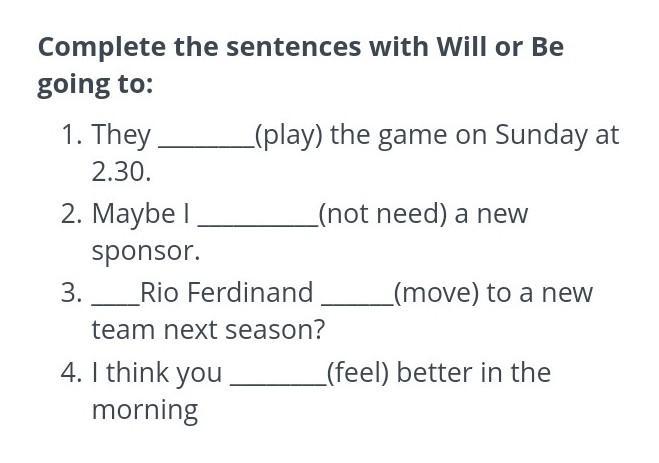Click the list number "3."
The height and width of the screenshot is (463, 659).
click(x=72, y=293)
